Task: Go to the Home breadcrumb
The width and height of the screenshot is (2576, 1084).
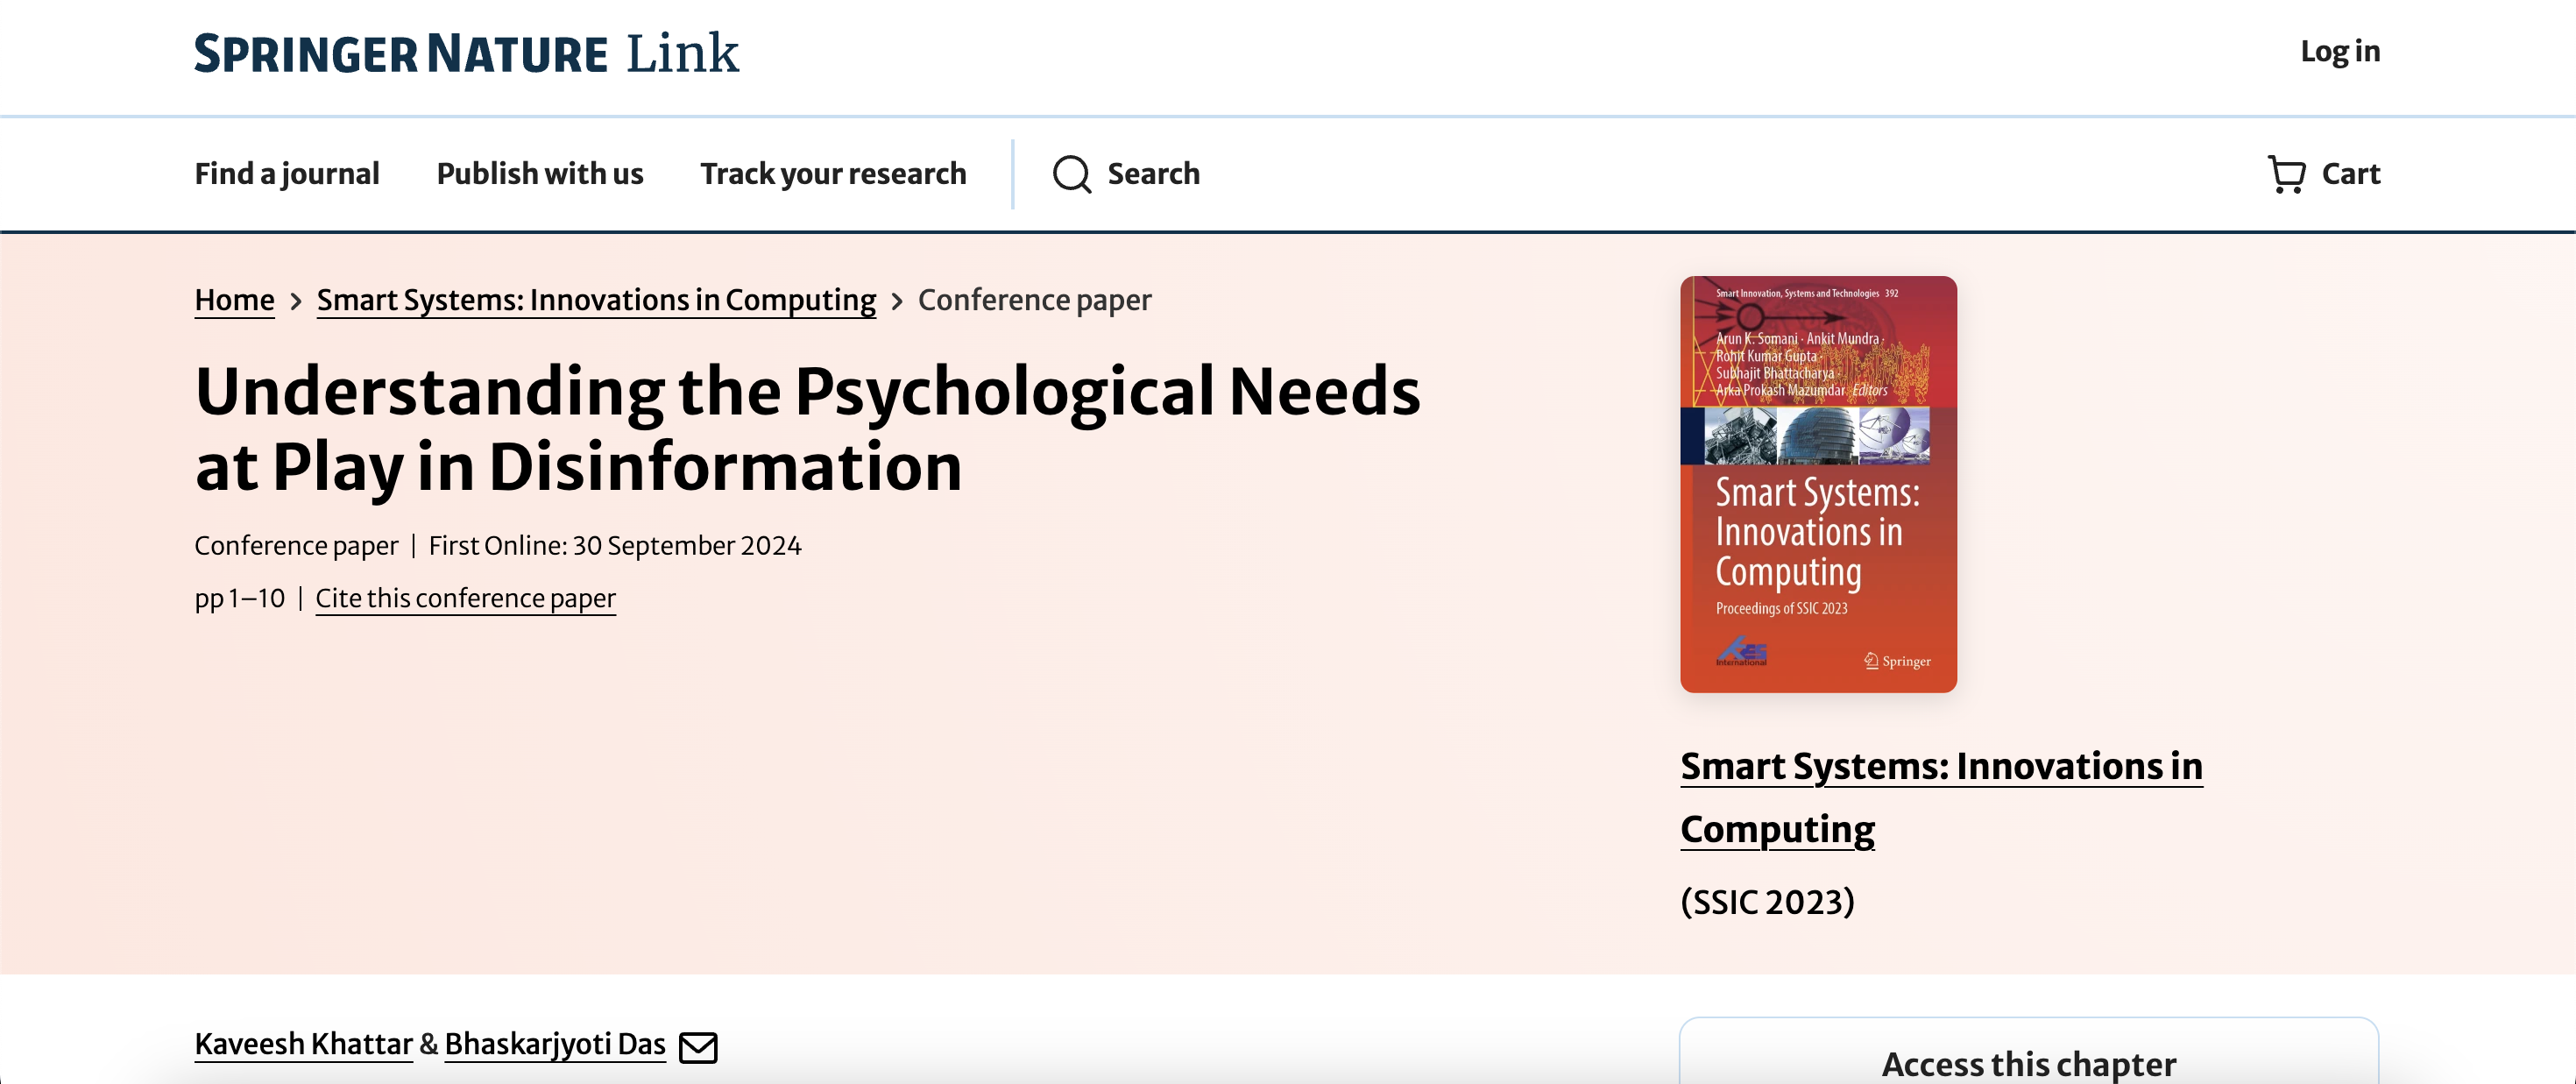Action: 234,300
